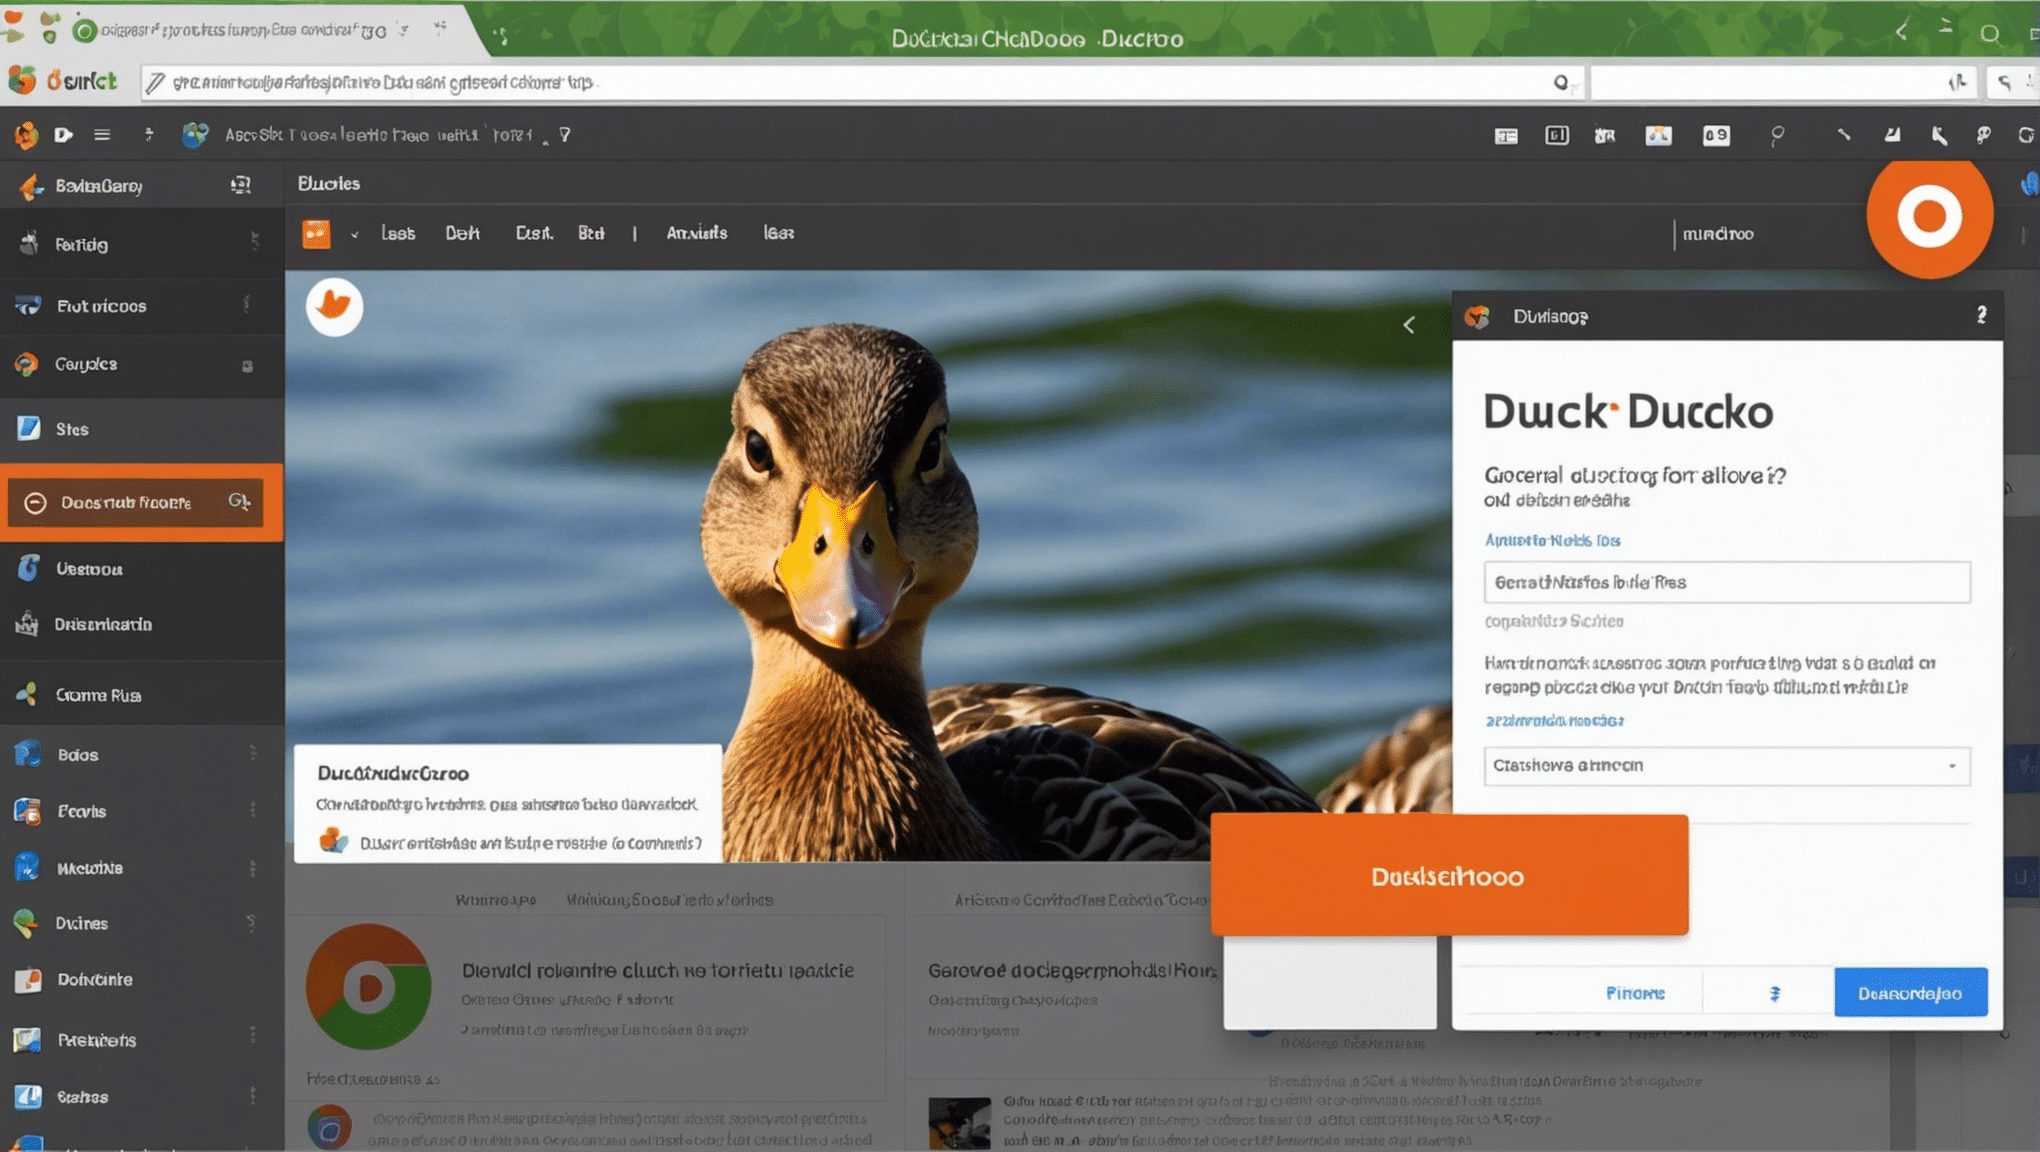Switch to the Dust tab
The width and height of the screenshot is (2040, 1152).
(x=534, y=234)
